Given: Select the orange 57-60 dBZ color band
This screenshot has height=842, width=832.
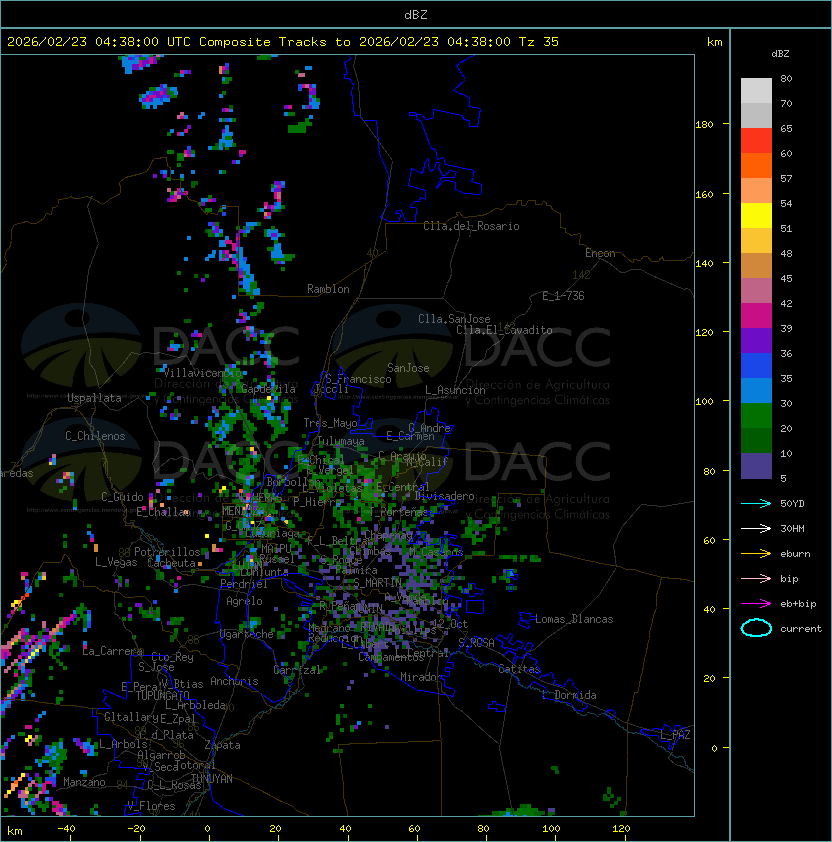Looking at the screenshot, I should click(756, 165).
